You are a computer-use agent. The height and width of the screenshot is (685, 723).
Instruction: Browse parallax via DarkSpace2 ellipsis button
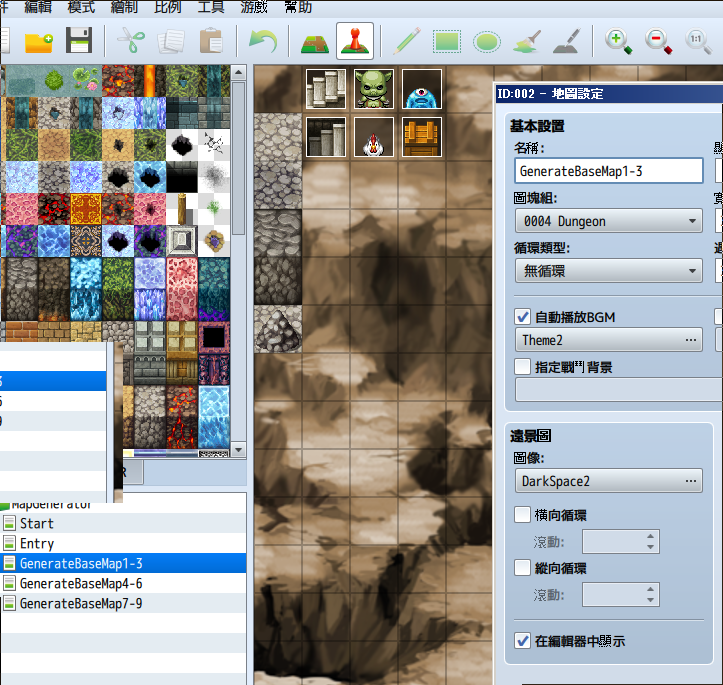tap(691, 481)
